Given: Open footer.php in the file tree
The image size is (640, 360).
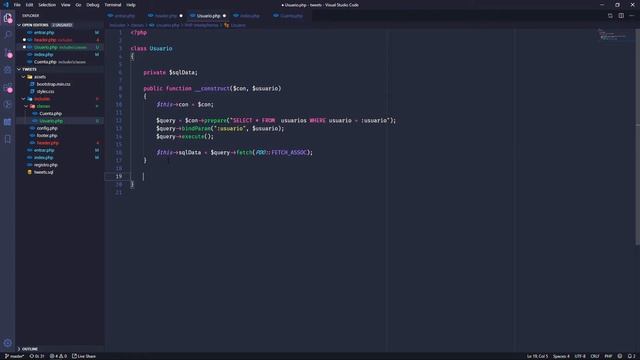Looking at the screenshot, I should click(x=47, y=136).
